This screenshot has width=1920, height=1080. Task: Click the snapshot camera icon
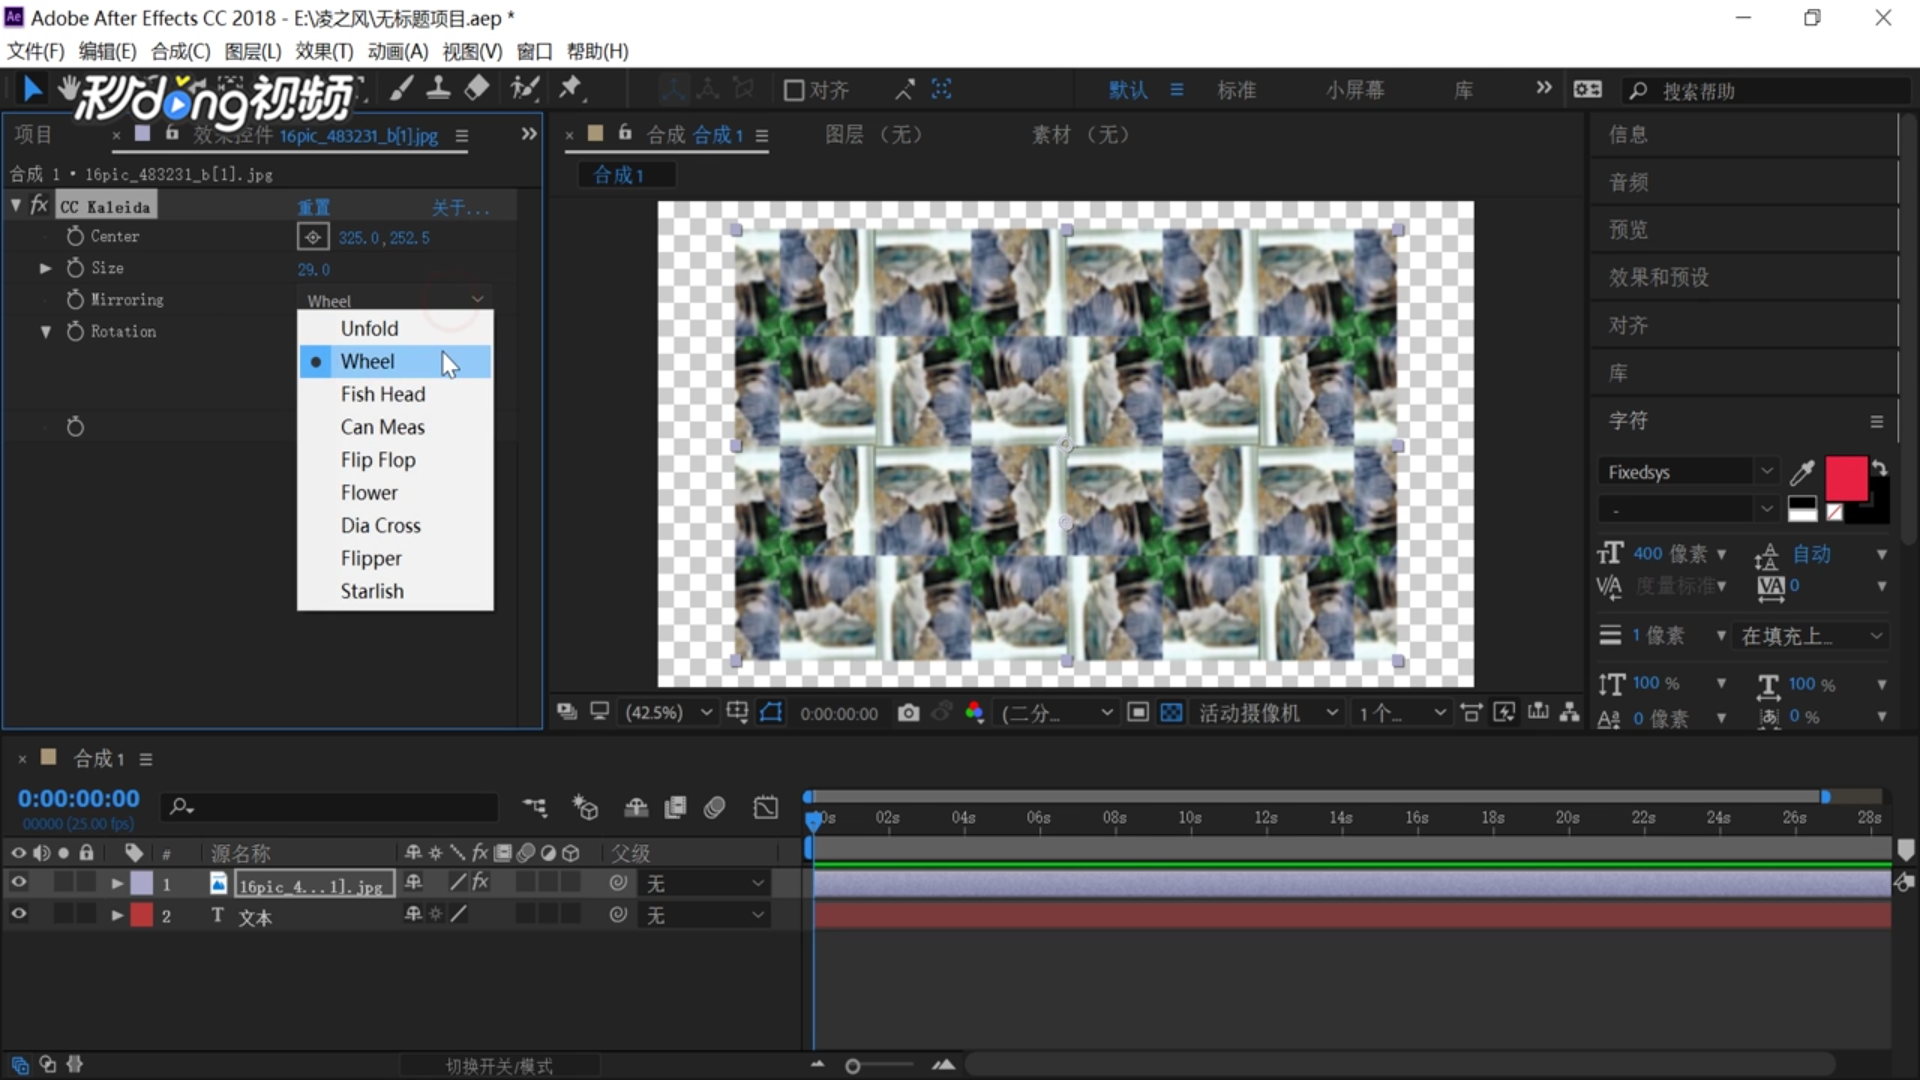pyautogui.click(x=908, y=713)
